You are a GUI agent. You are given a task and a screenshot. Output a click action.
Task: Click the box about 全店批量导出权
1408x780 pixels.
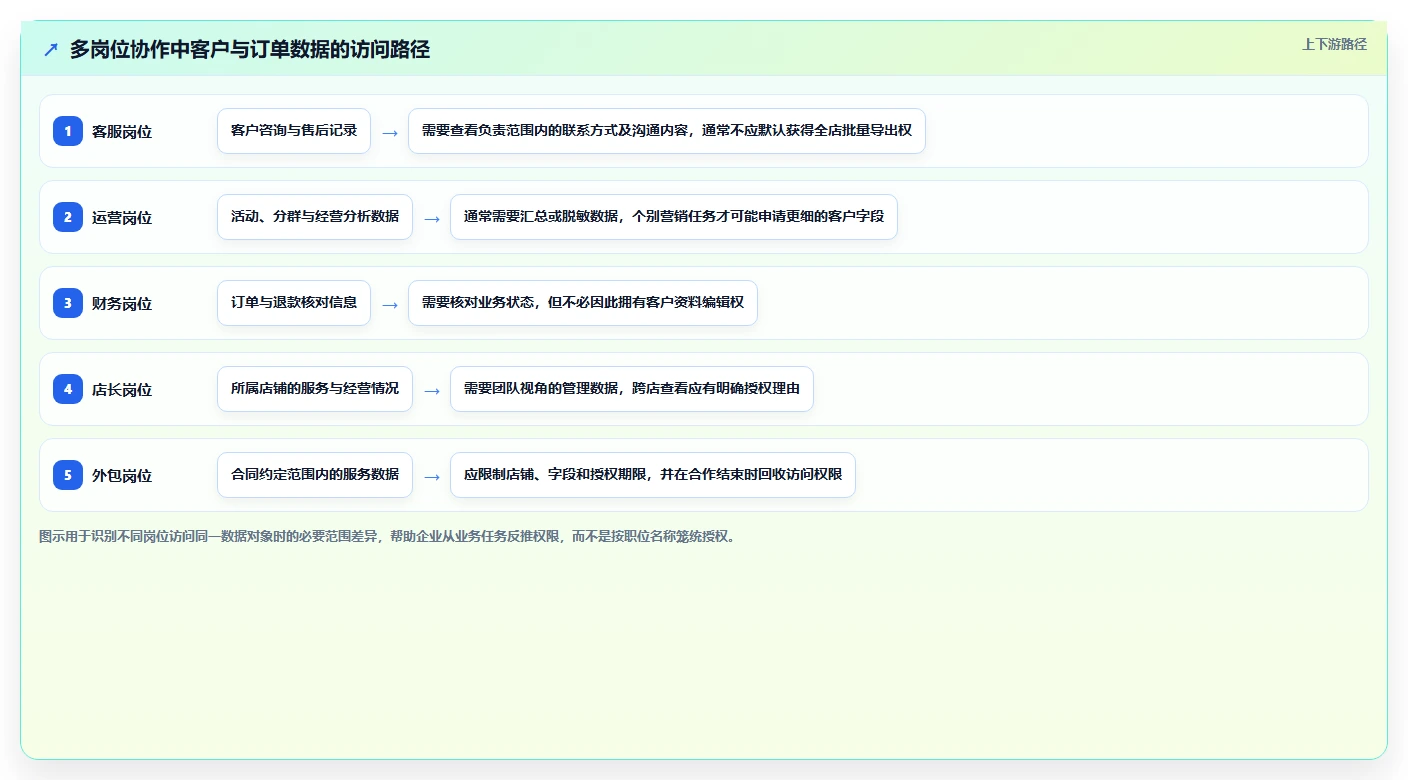click(x=667, y=131)
